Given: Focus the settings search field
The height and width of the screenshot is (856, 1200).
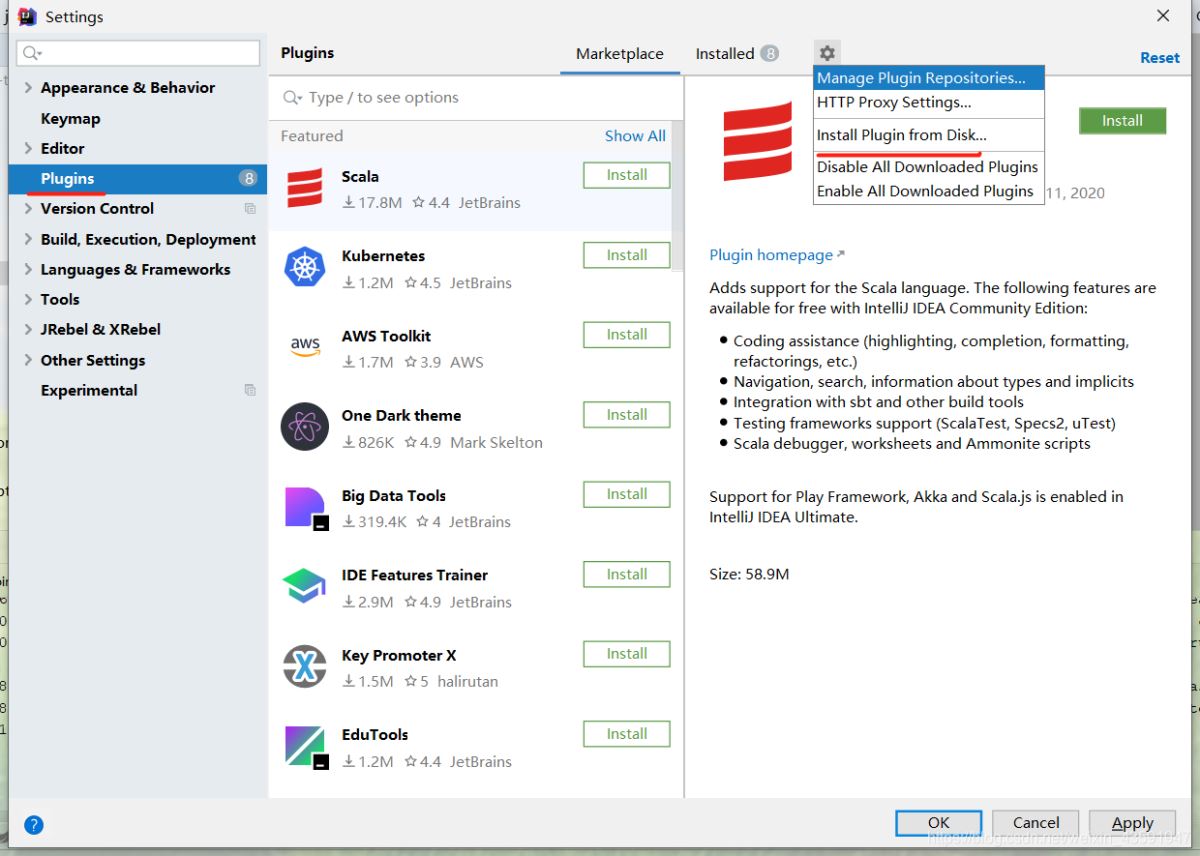Looking at the screenshot, I should pos(139,53).
